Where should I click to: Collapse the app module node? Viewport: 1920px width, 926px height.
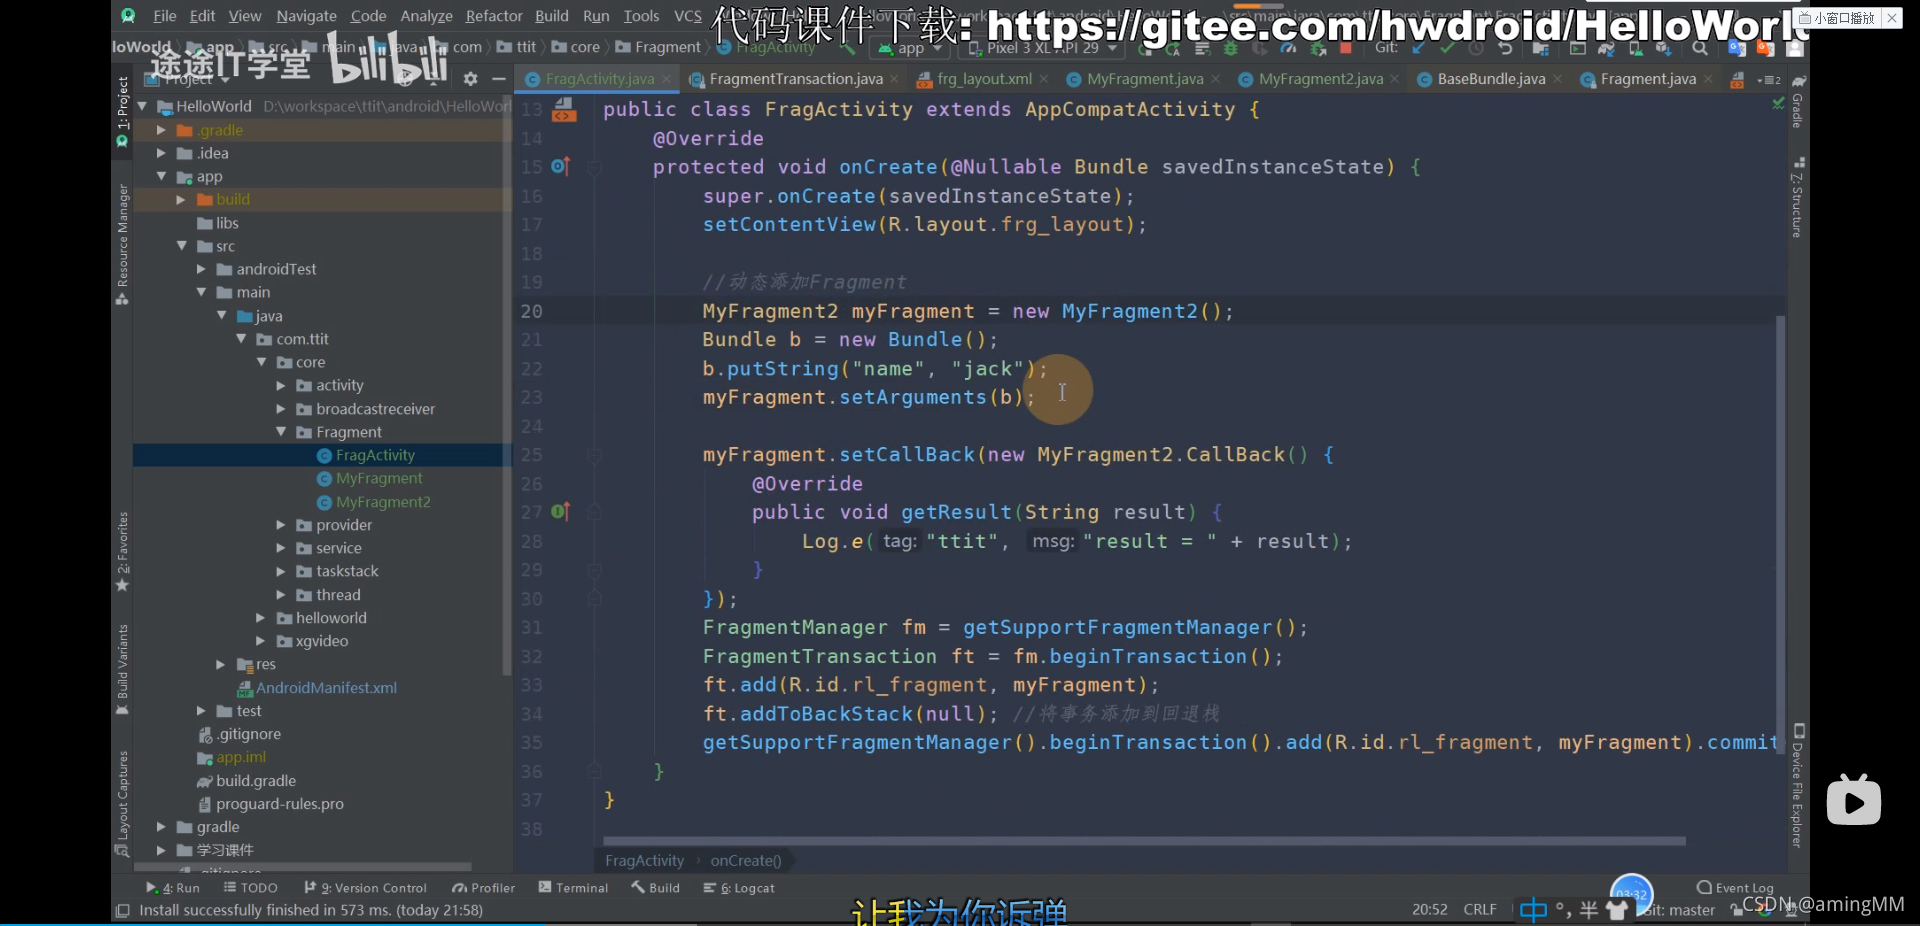click(x=161, y=176)
